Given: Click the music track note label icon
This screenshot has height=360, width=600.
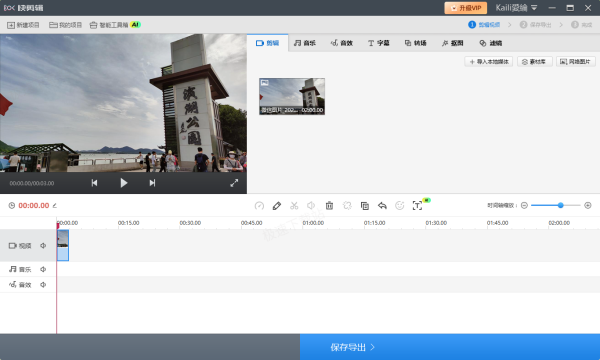Looking at the screenshot, I should (x=13, y=269).
